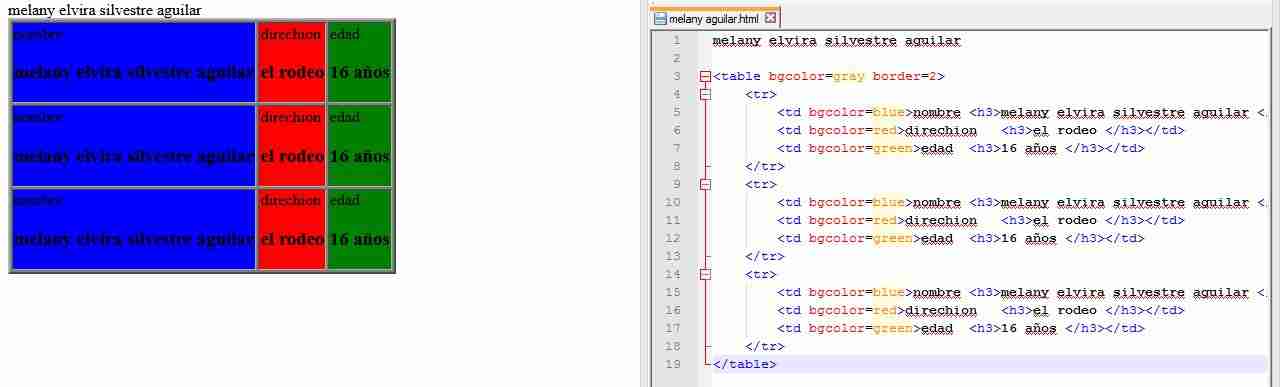Collapse the tr fold marker on line 9
The width and height of the screenshot is (1280, 387).
[x=706, y=184]
